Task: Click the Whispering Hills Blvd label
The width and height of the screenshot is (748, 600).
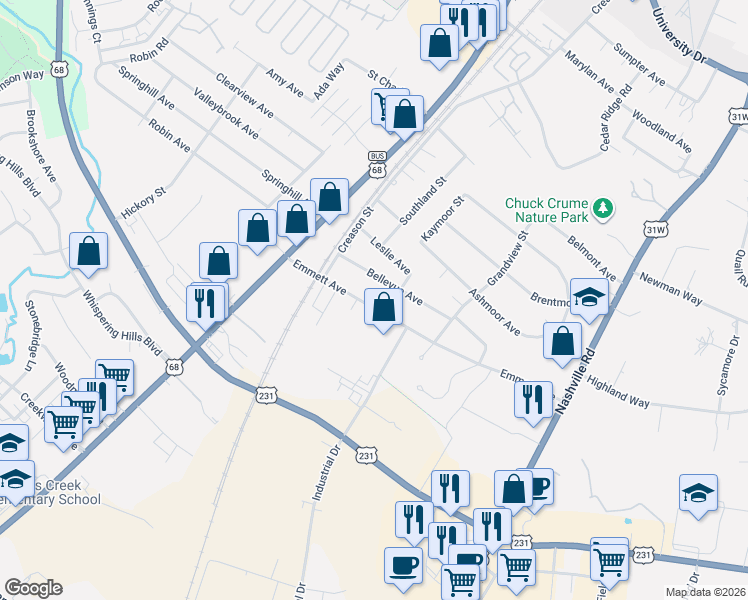Action: click(x=122, y=323)
